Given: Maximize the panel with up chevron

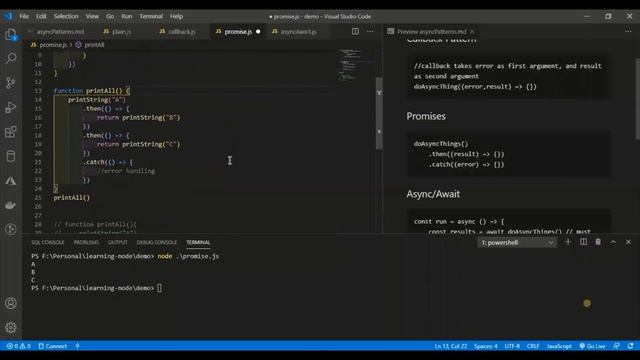Looking at the screenshot, I should [613, 242].
